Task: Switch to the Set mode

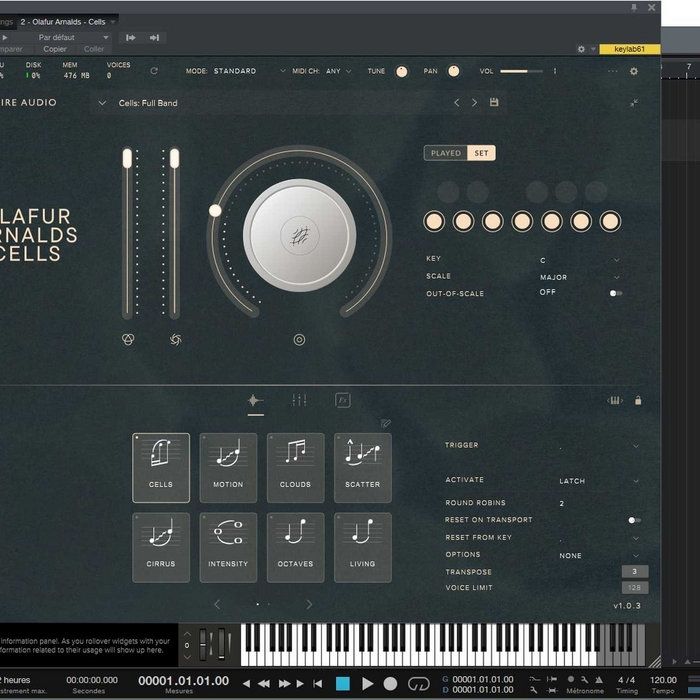Action: tap(481, 153)
